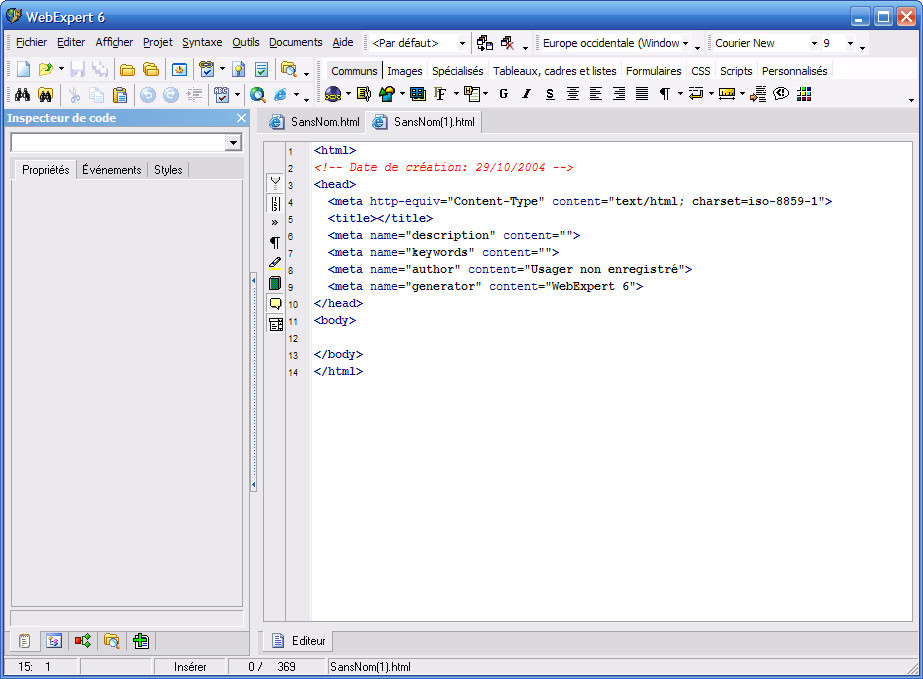This screenshot has width=923, height=679.
Task: Click the open file folder icon
Action: click(45, 69)
